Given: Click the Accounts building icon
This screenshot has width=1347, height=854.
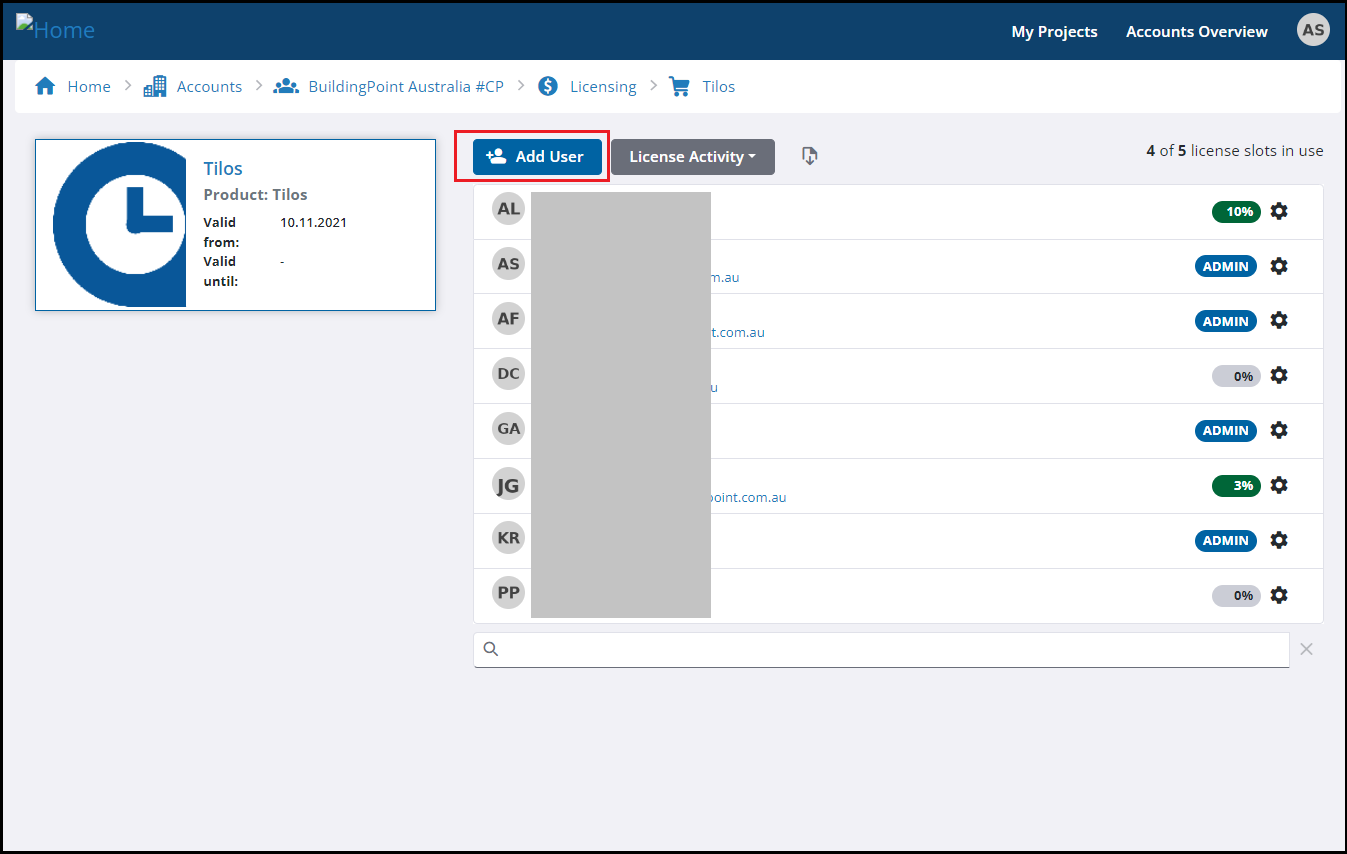Looking at the screenshot, I should pos(155,86).
